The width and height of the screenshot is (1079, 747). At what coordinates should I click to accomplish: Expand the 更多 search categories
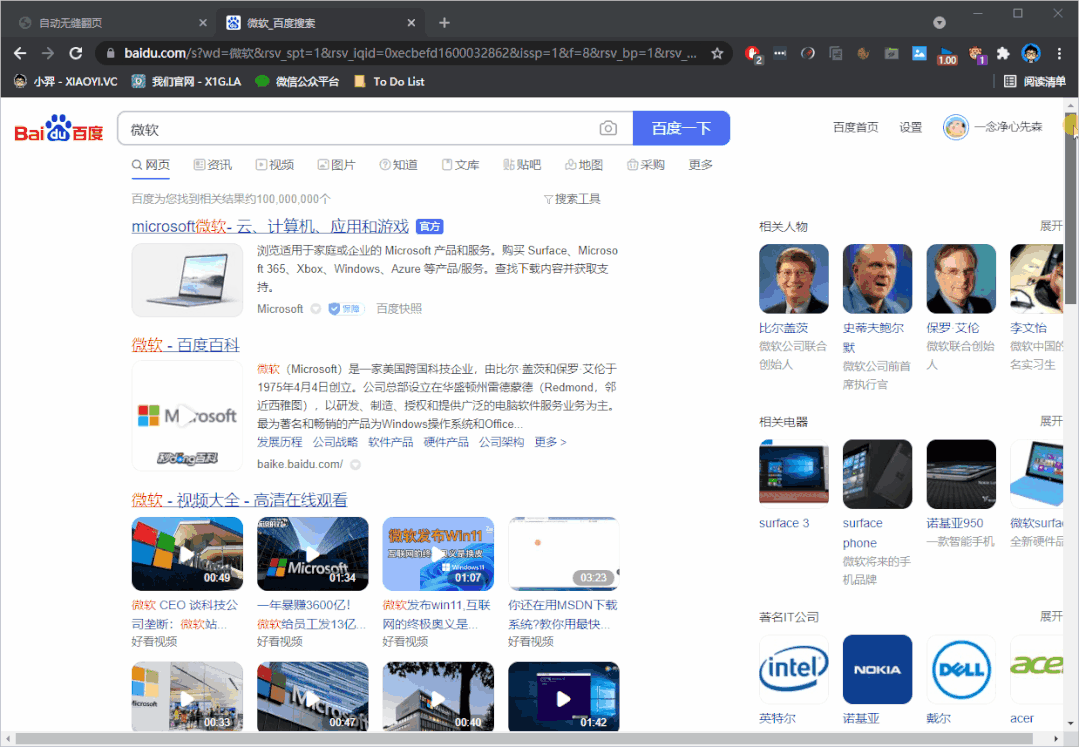click(x=700, y=165)
